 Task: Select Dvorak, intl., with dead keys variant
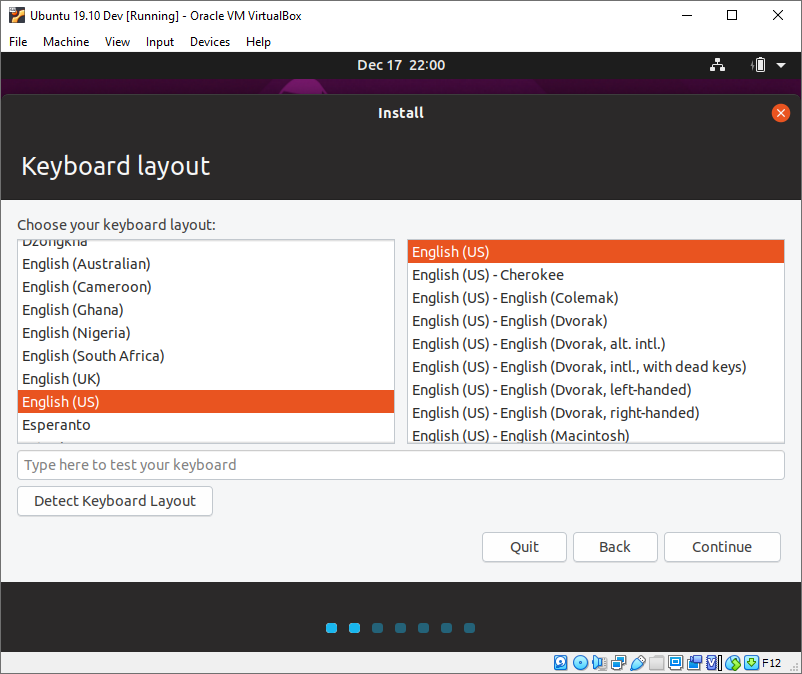(596, 367)
